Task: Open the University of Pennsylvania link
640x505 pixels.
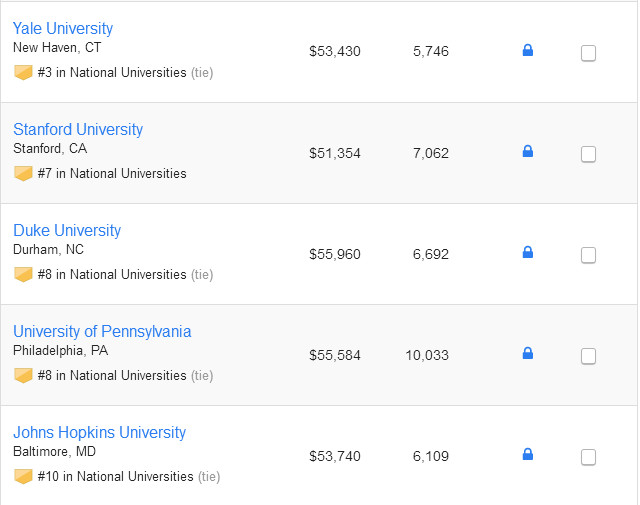Action: [102, 331]
